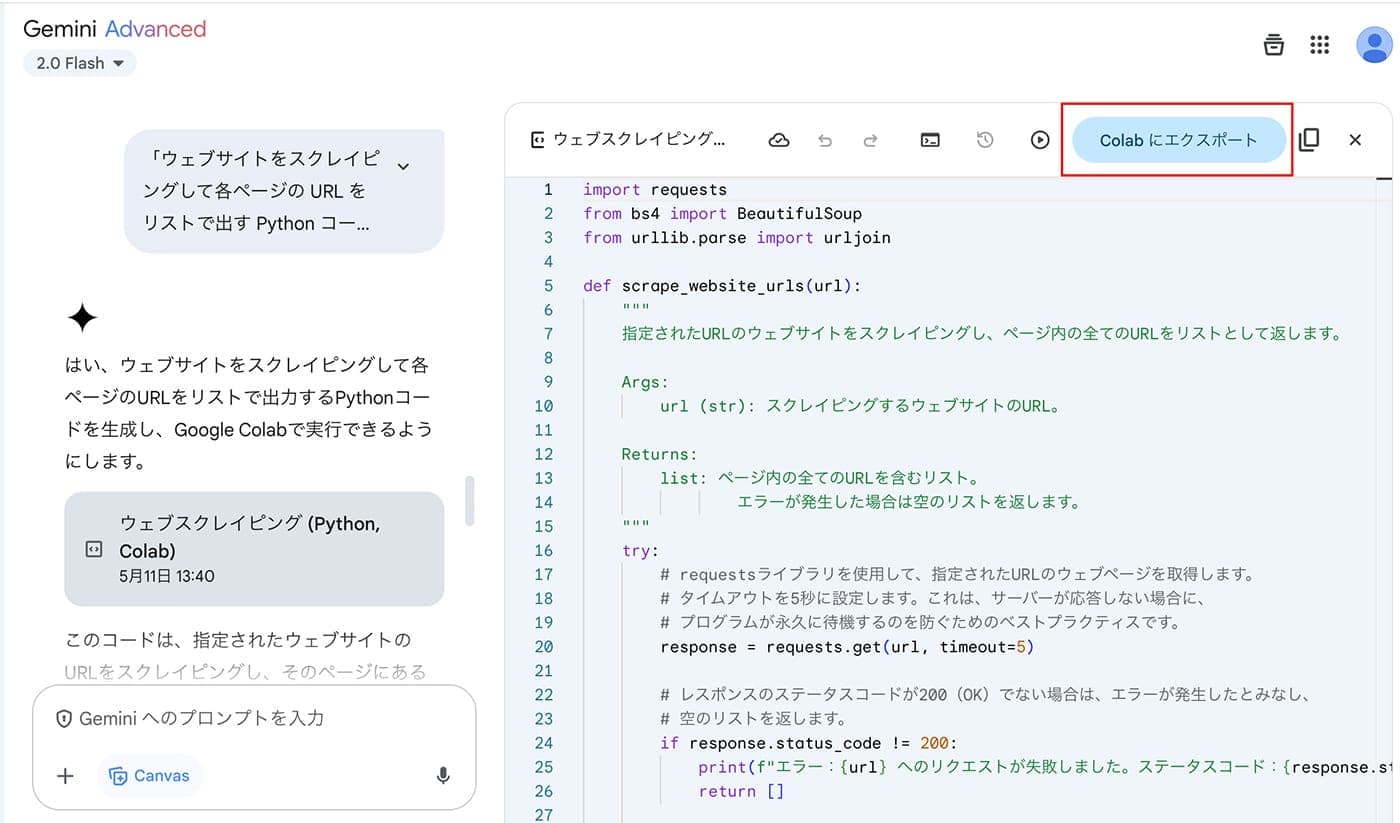The image size is (1400, 823).
Task: Click the from urllib.parse import urljoin line
Action: 736,237
